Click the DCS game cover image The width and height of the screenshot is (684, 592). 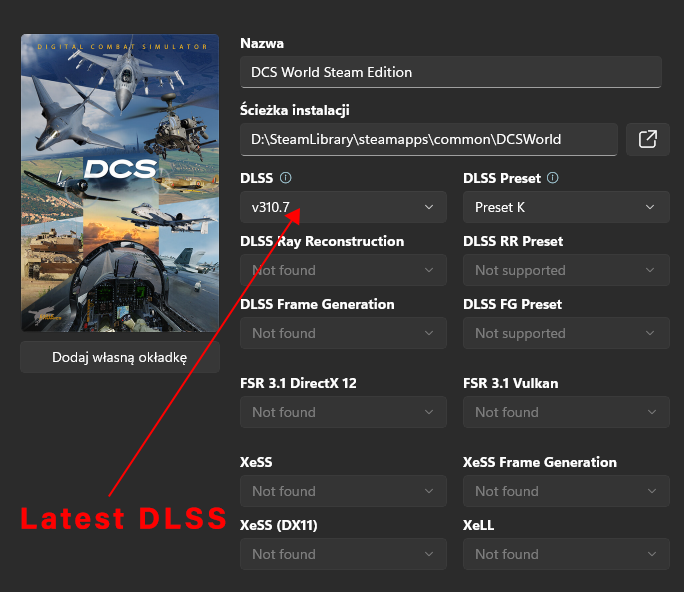(x=120, y=183)
